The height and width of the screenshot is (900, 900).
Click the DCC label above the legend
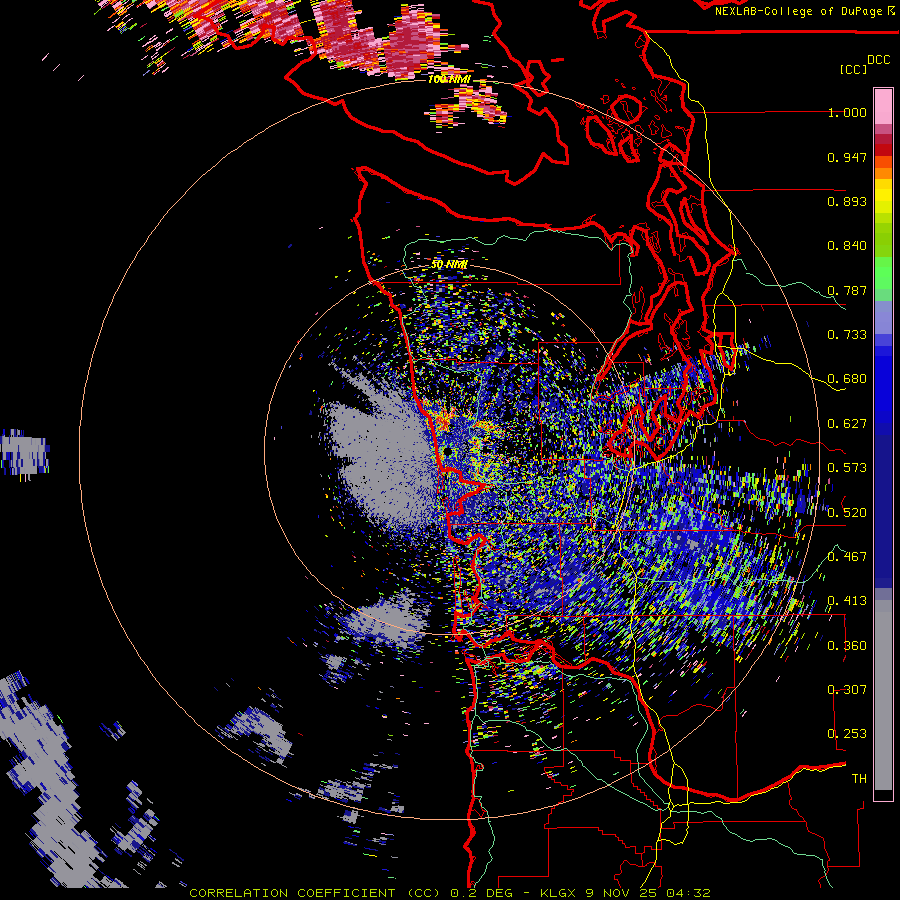[878, 60]
